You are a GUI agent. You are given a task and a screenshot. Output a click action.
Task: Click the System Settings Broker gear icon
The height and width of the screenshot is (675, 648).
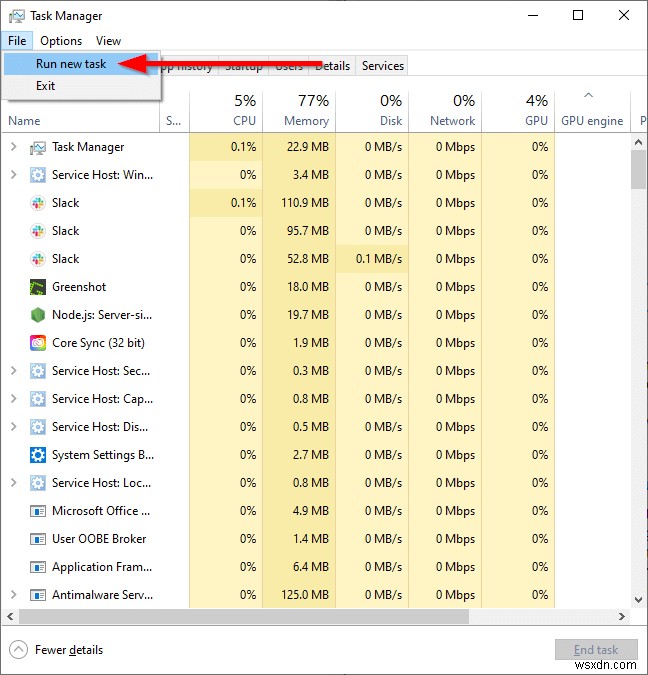[38, 455]
